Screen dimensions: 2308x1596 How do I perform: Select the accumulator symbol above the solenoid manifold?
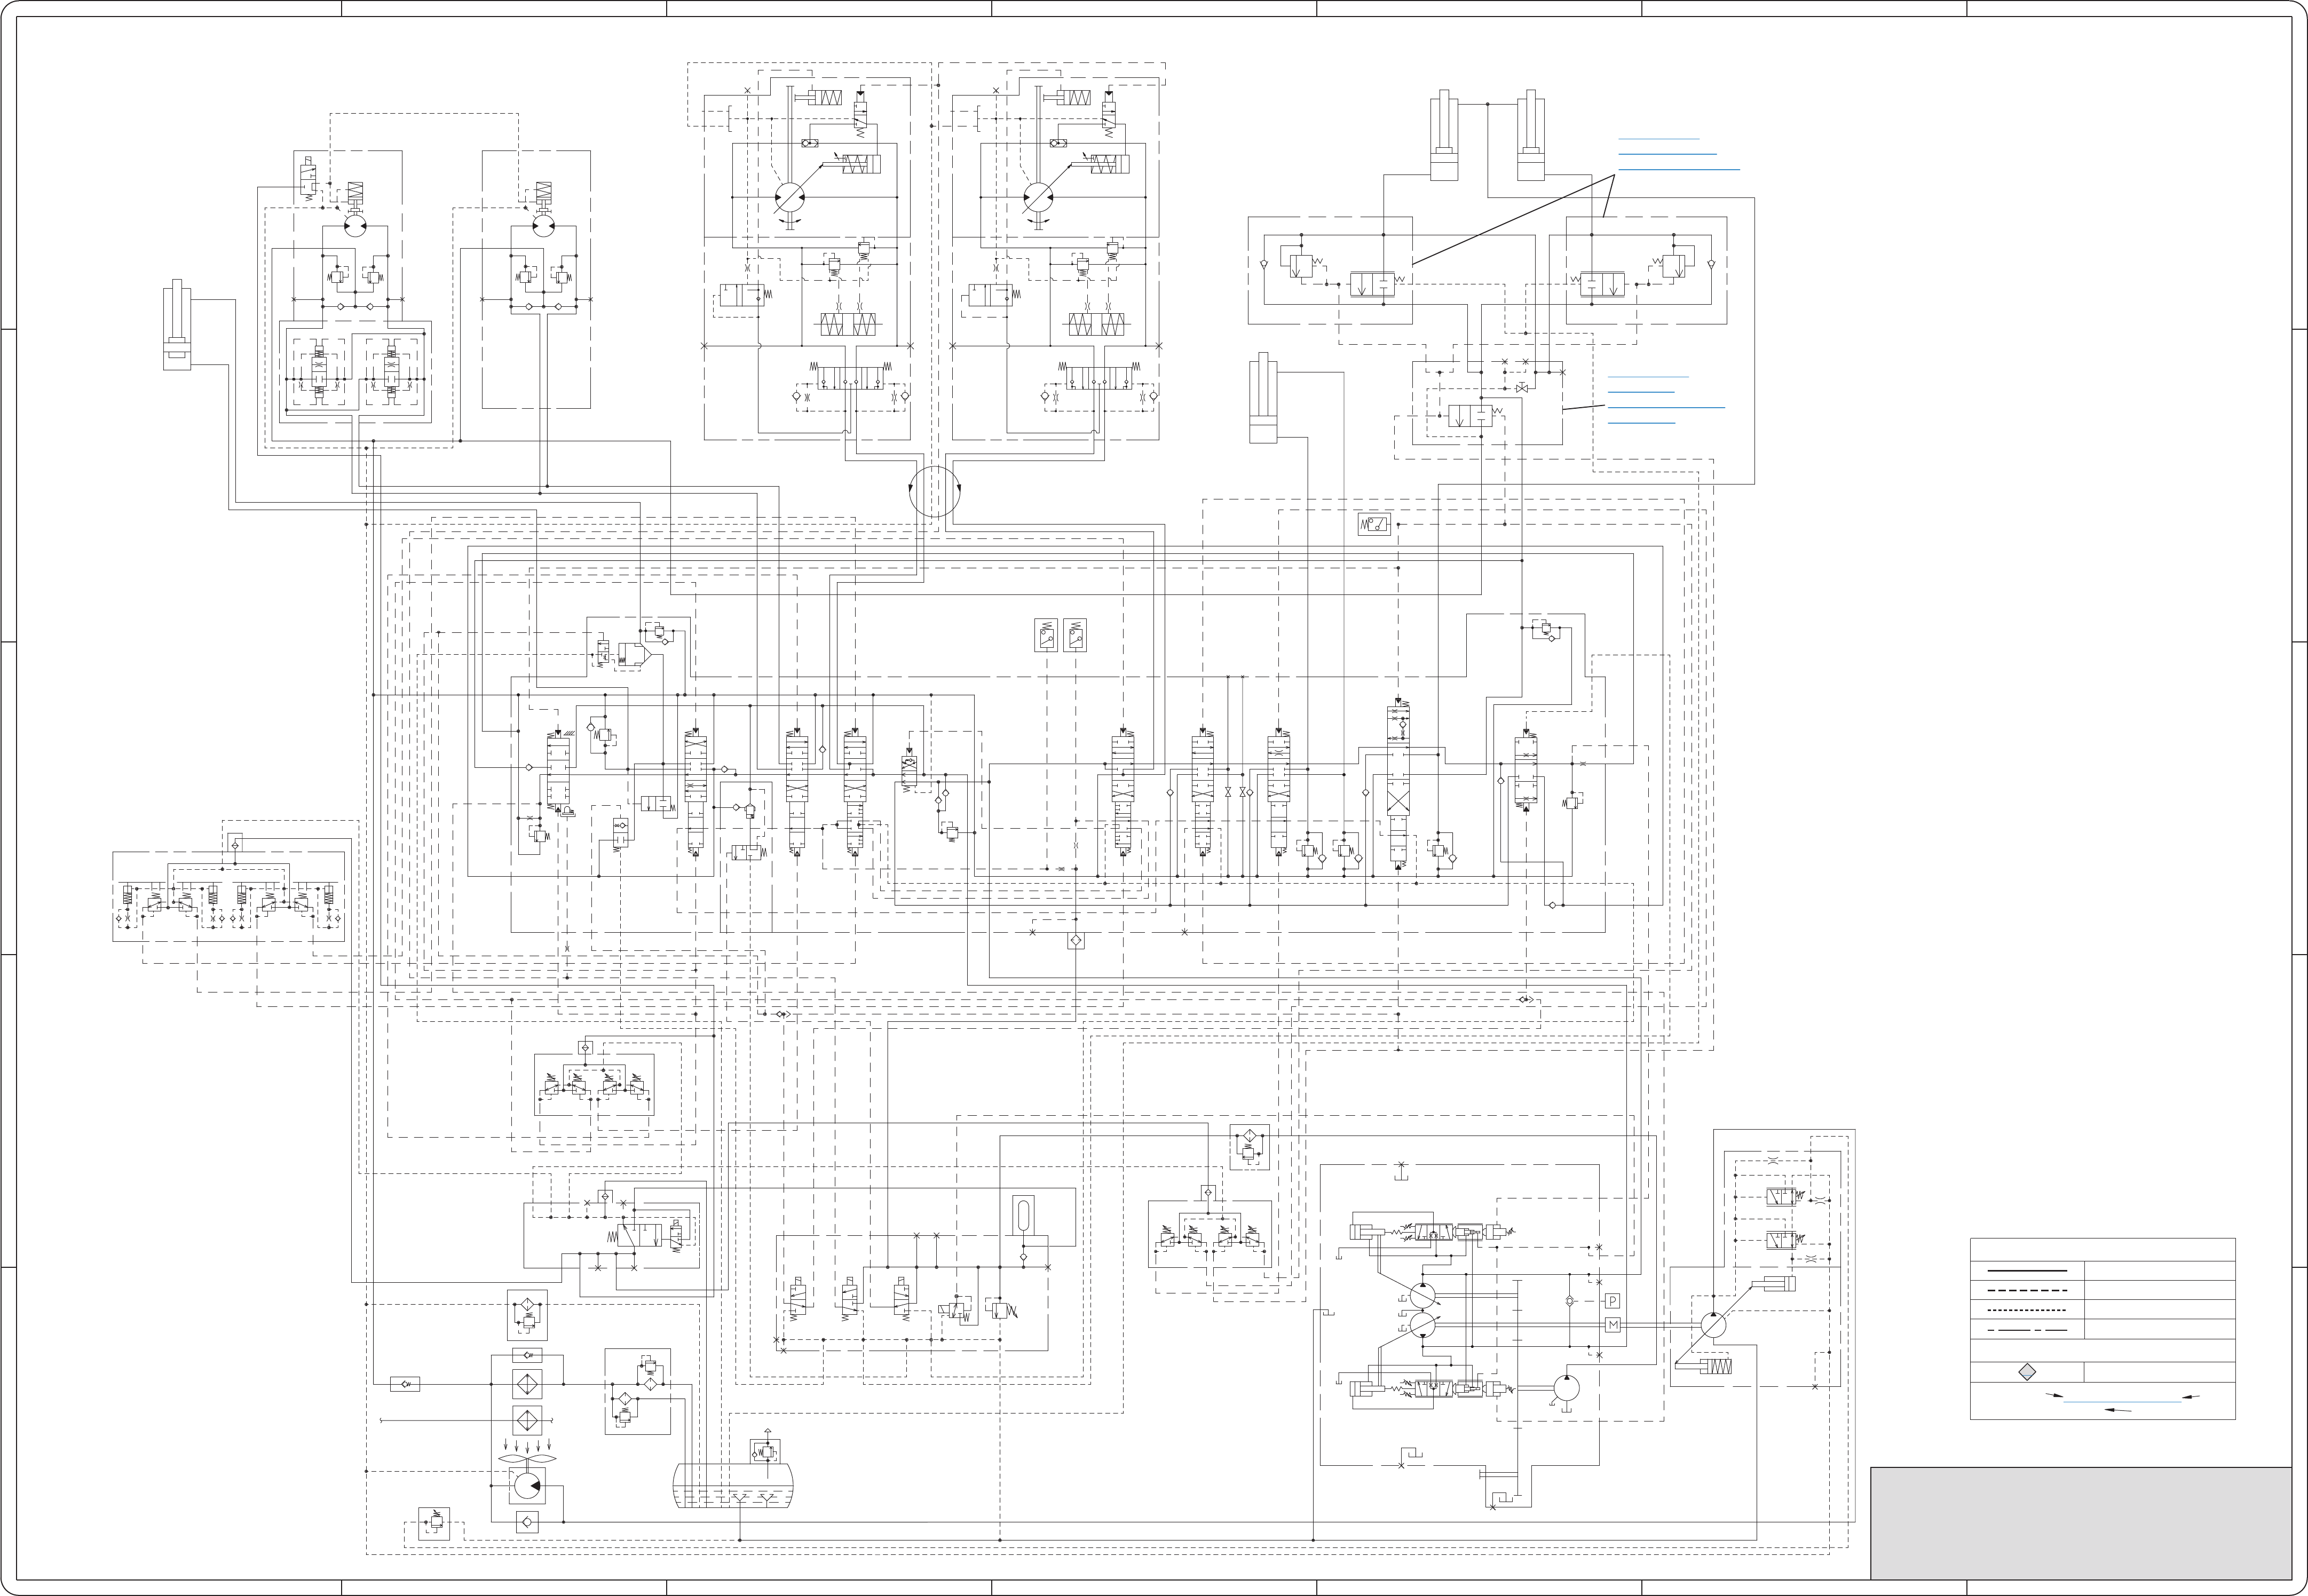point(1024,1215)
